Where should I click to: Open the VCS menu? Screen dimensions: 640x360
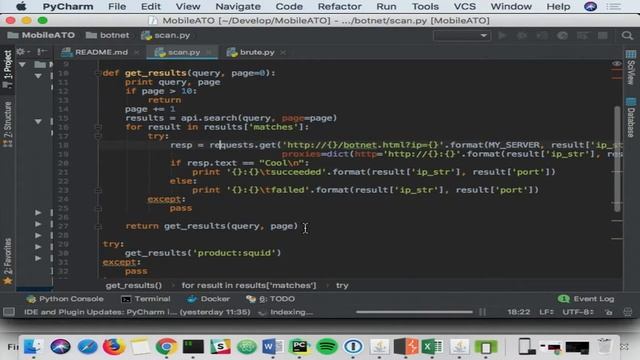coord(464,7)
